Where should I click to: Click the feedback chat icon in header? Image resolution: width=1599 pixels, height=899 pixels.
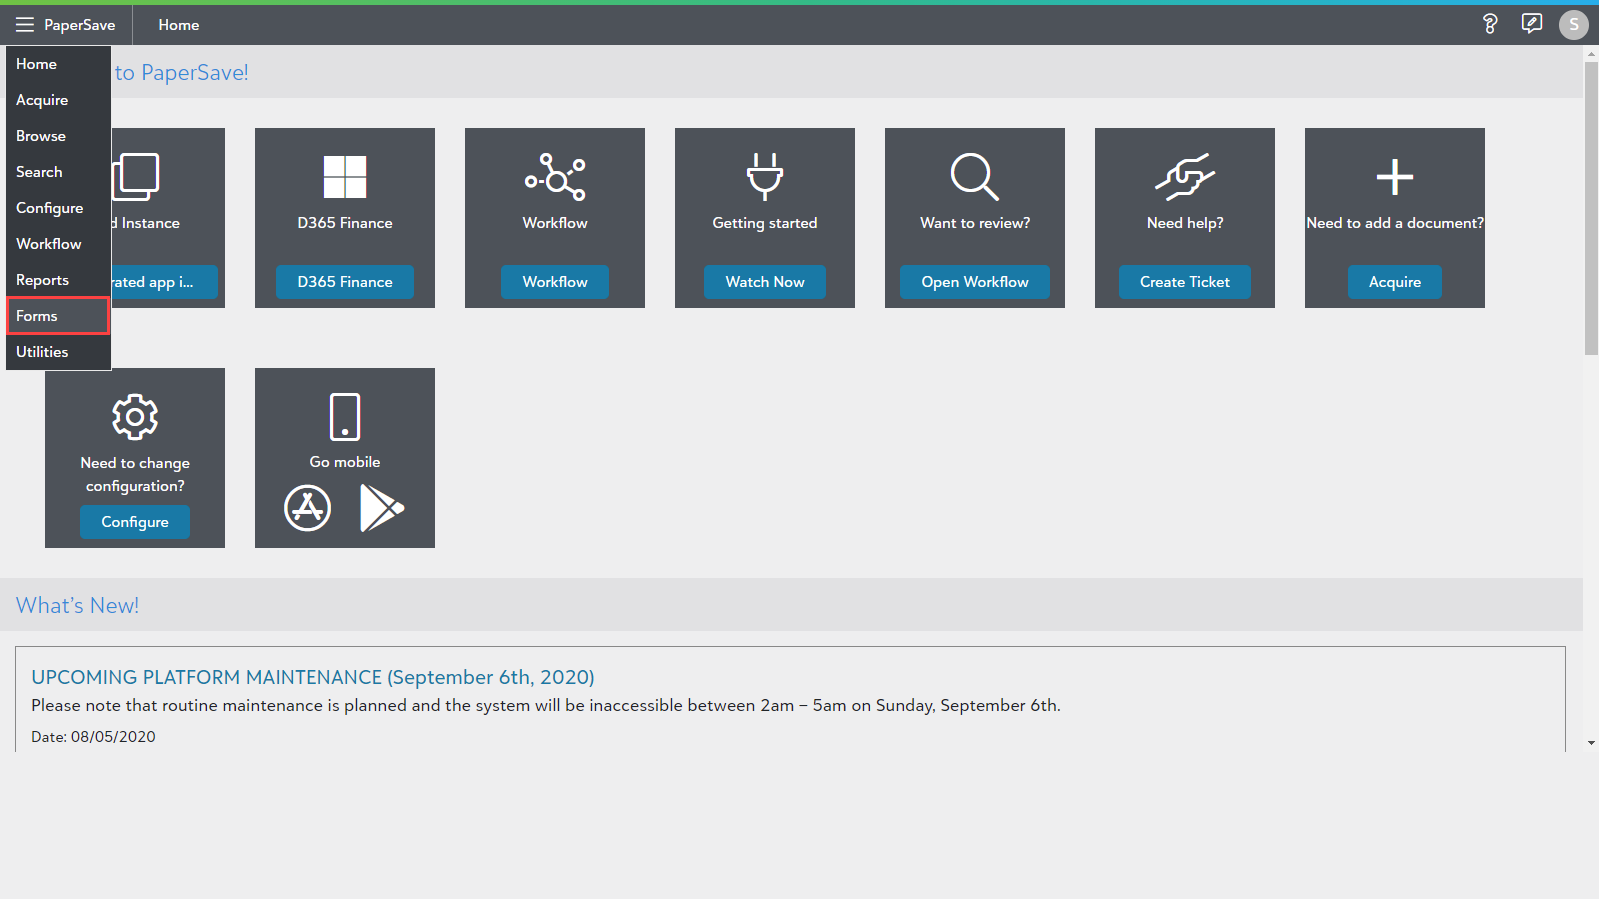[x=1531, y=24]
